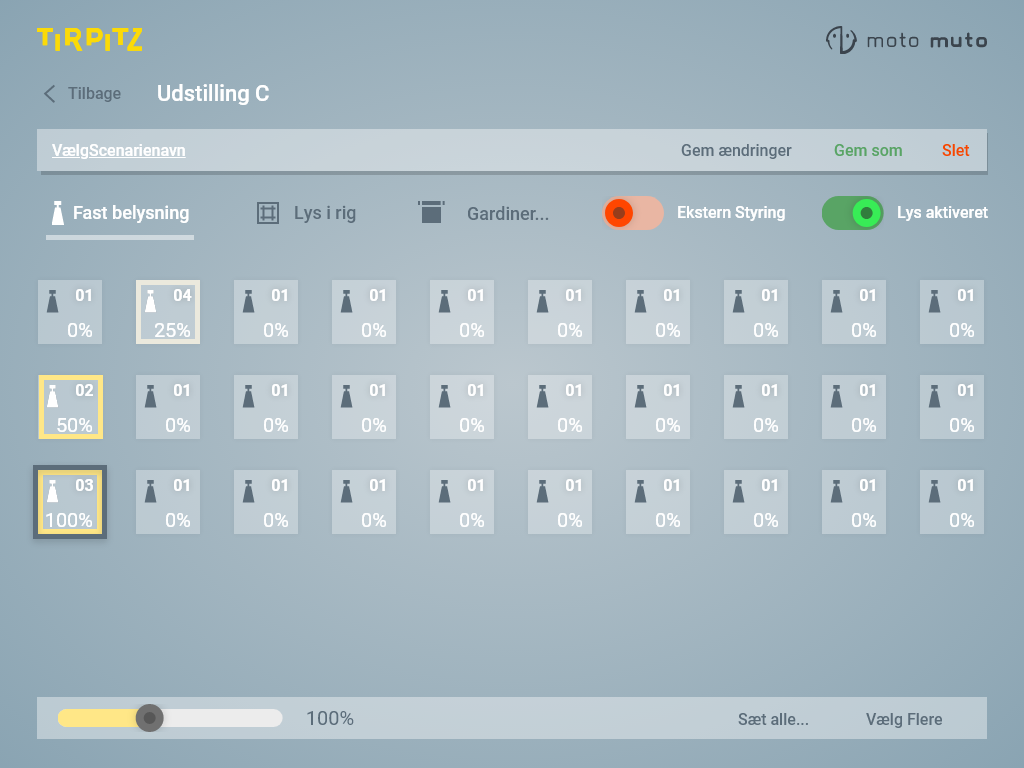This screenshot has height=768, width=1024.
Task: Switch to the Lys i rig tab
Action: [x=324, y=213]
